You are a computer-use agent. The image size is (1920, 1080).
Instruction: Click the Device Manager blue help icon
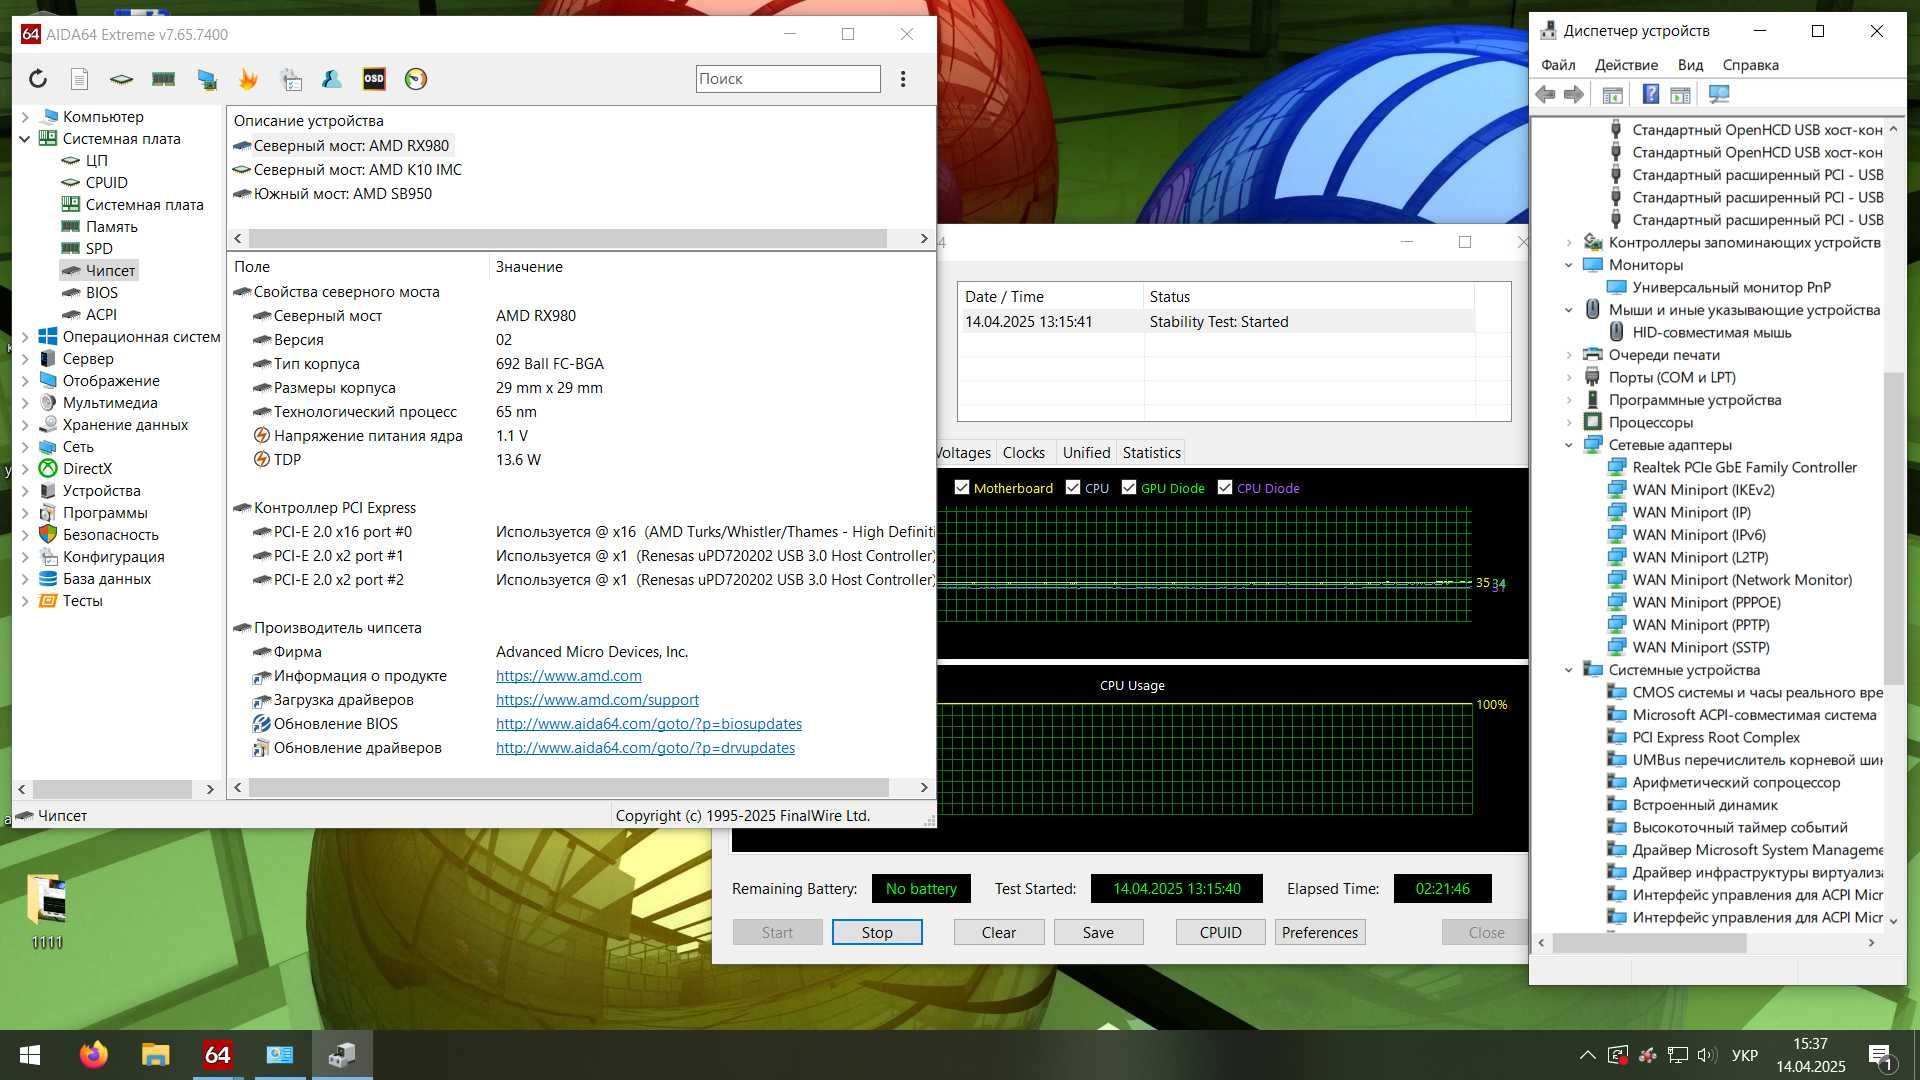pyautogui.click(x=1651, y=94)
